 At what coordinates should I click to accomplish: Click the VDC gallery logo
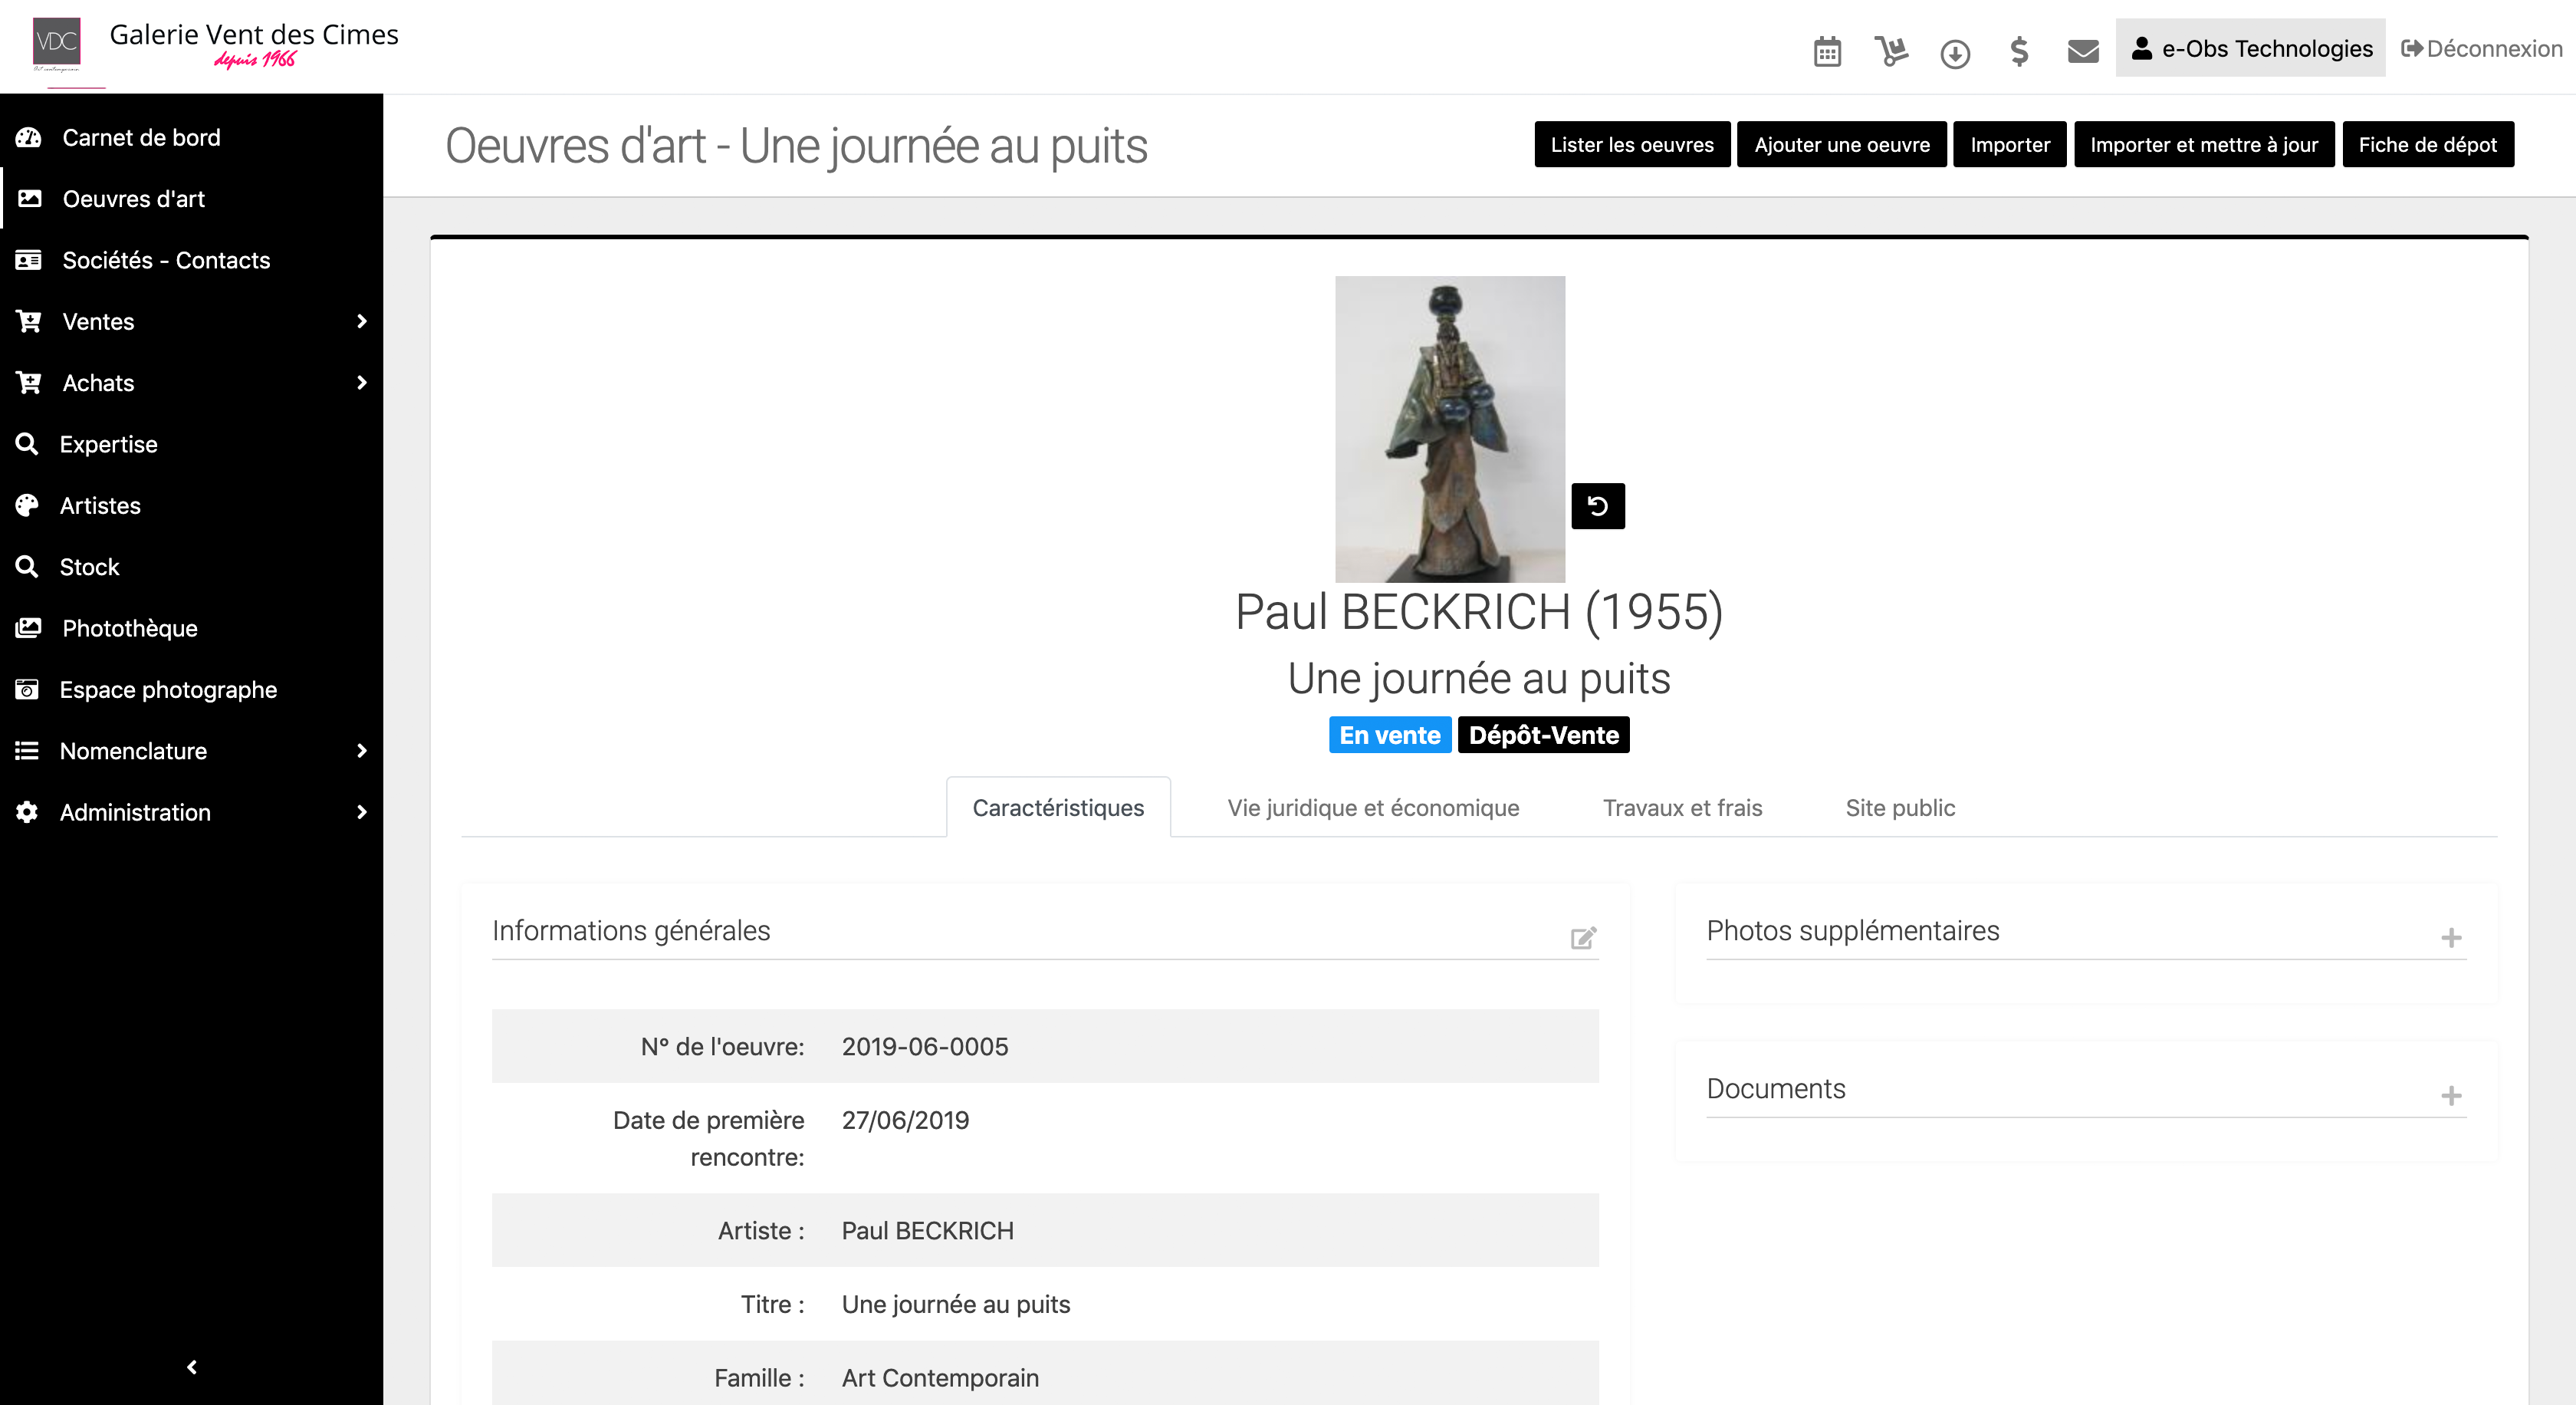(x=57, y=44)
